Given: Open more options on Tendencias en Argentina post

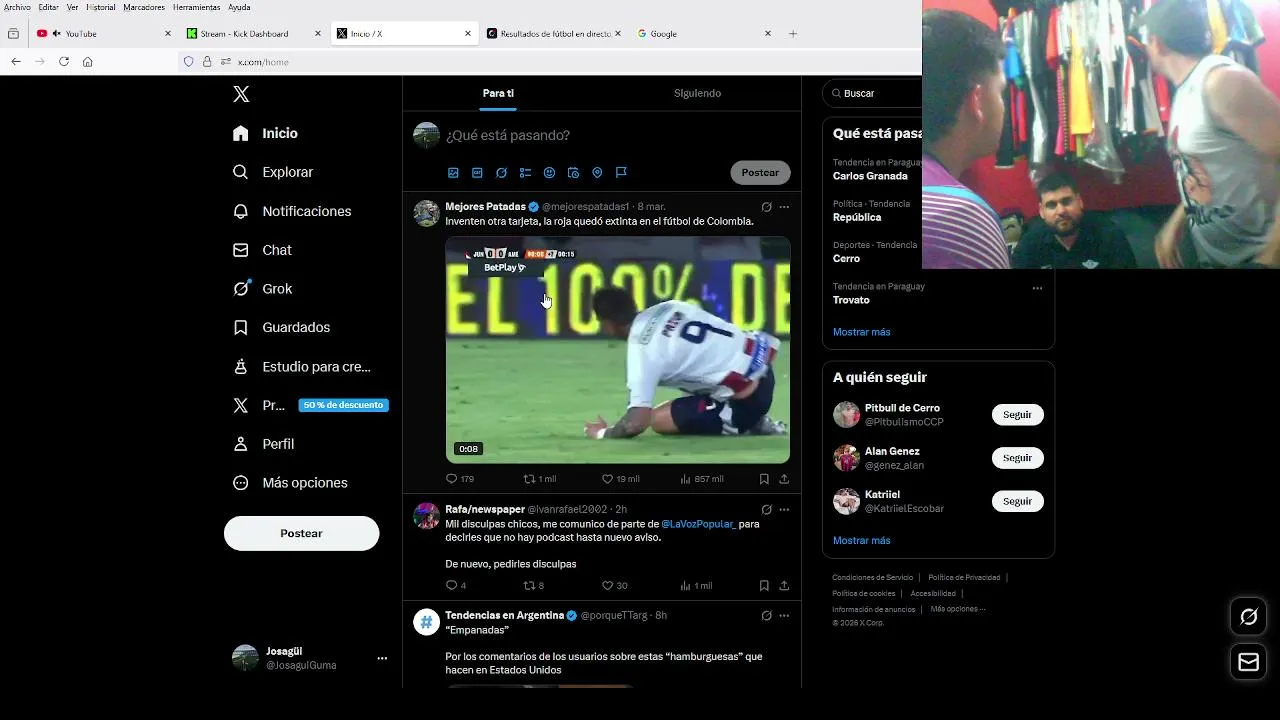Looking at the screenshot, I should point(784,616).
